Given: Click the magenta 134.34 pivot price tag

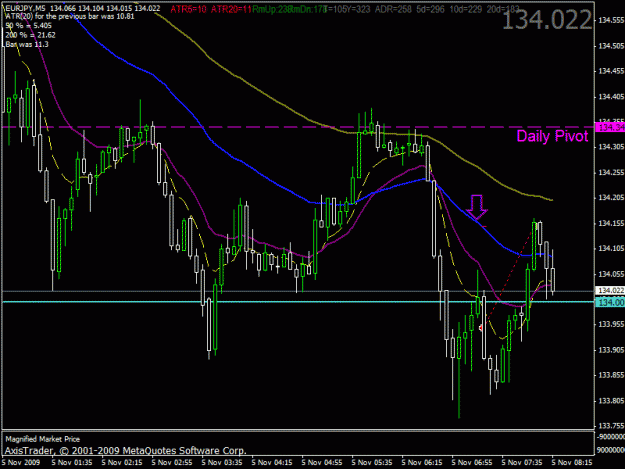Looking at the screenshot, I should pyautogui.click(x=610, y=128).
